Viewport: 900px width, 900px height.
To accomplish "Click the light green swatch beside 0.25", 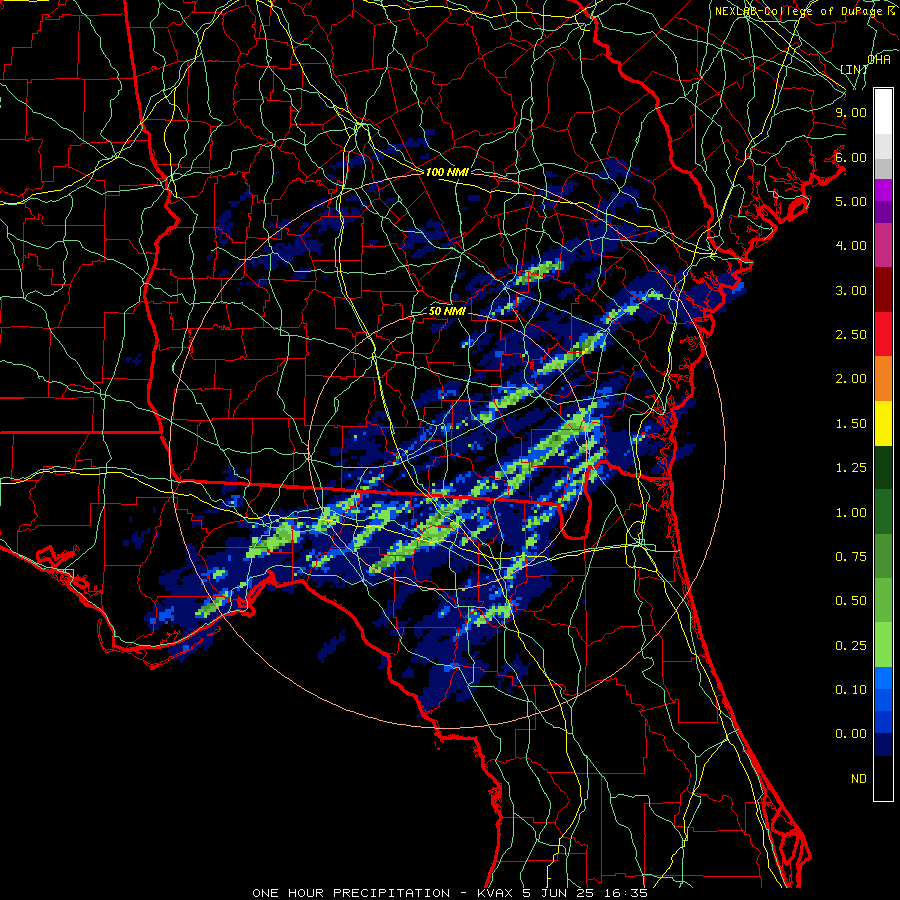I will pyautogui.click(x=883, y=645).
